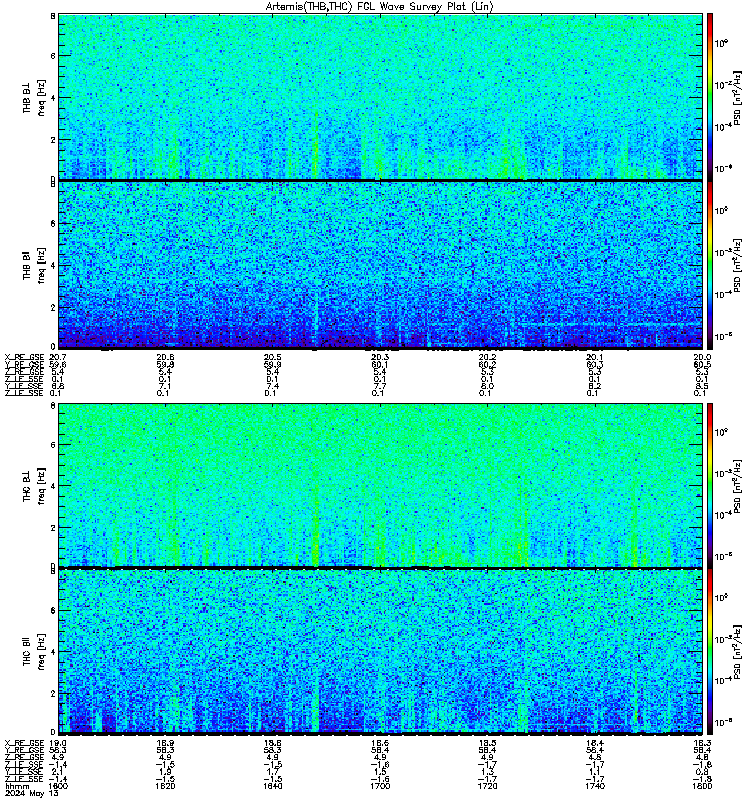Click the THC B‖ freq [Hz] axis label
Screen dimensions: 750x800
tap(34, 652)
